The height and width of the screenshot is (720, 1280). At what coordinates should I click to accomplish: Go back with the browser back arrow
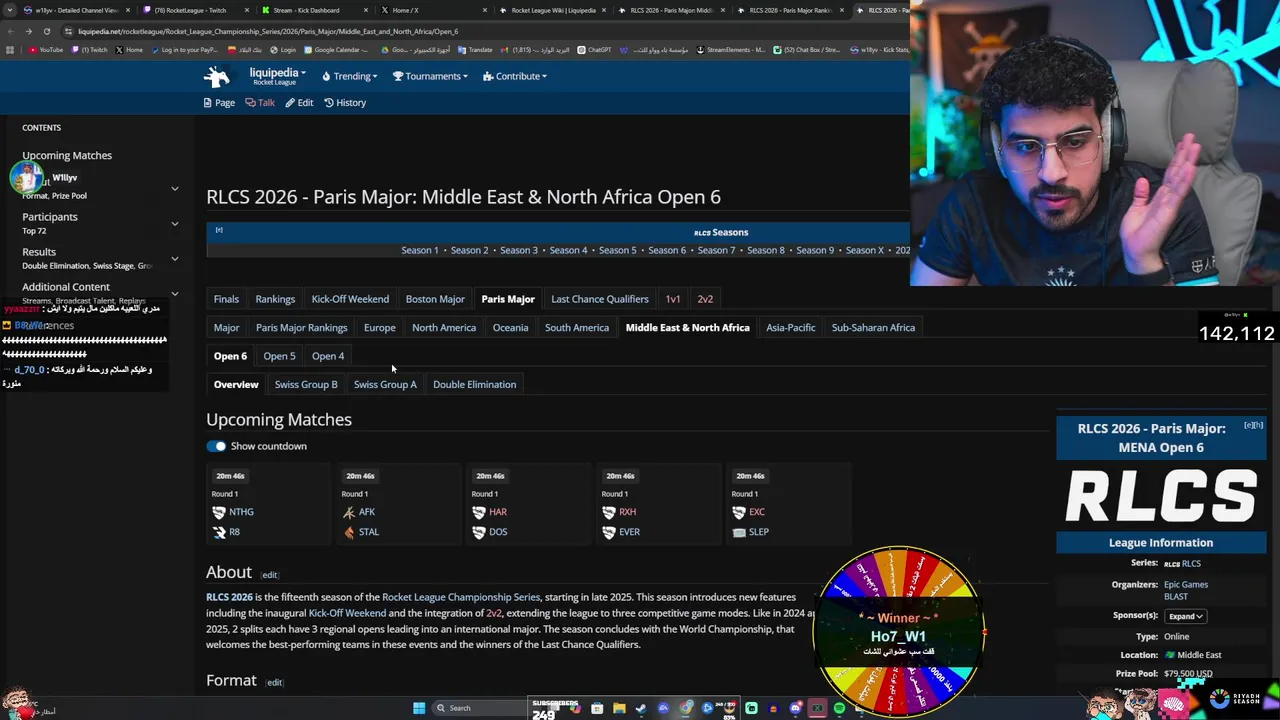tap(10, 31)
